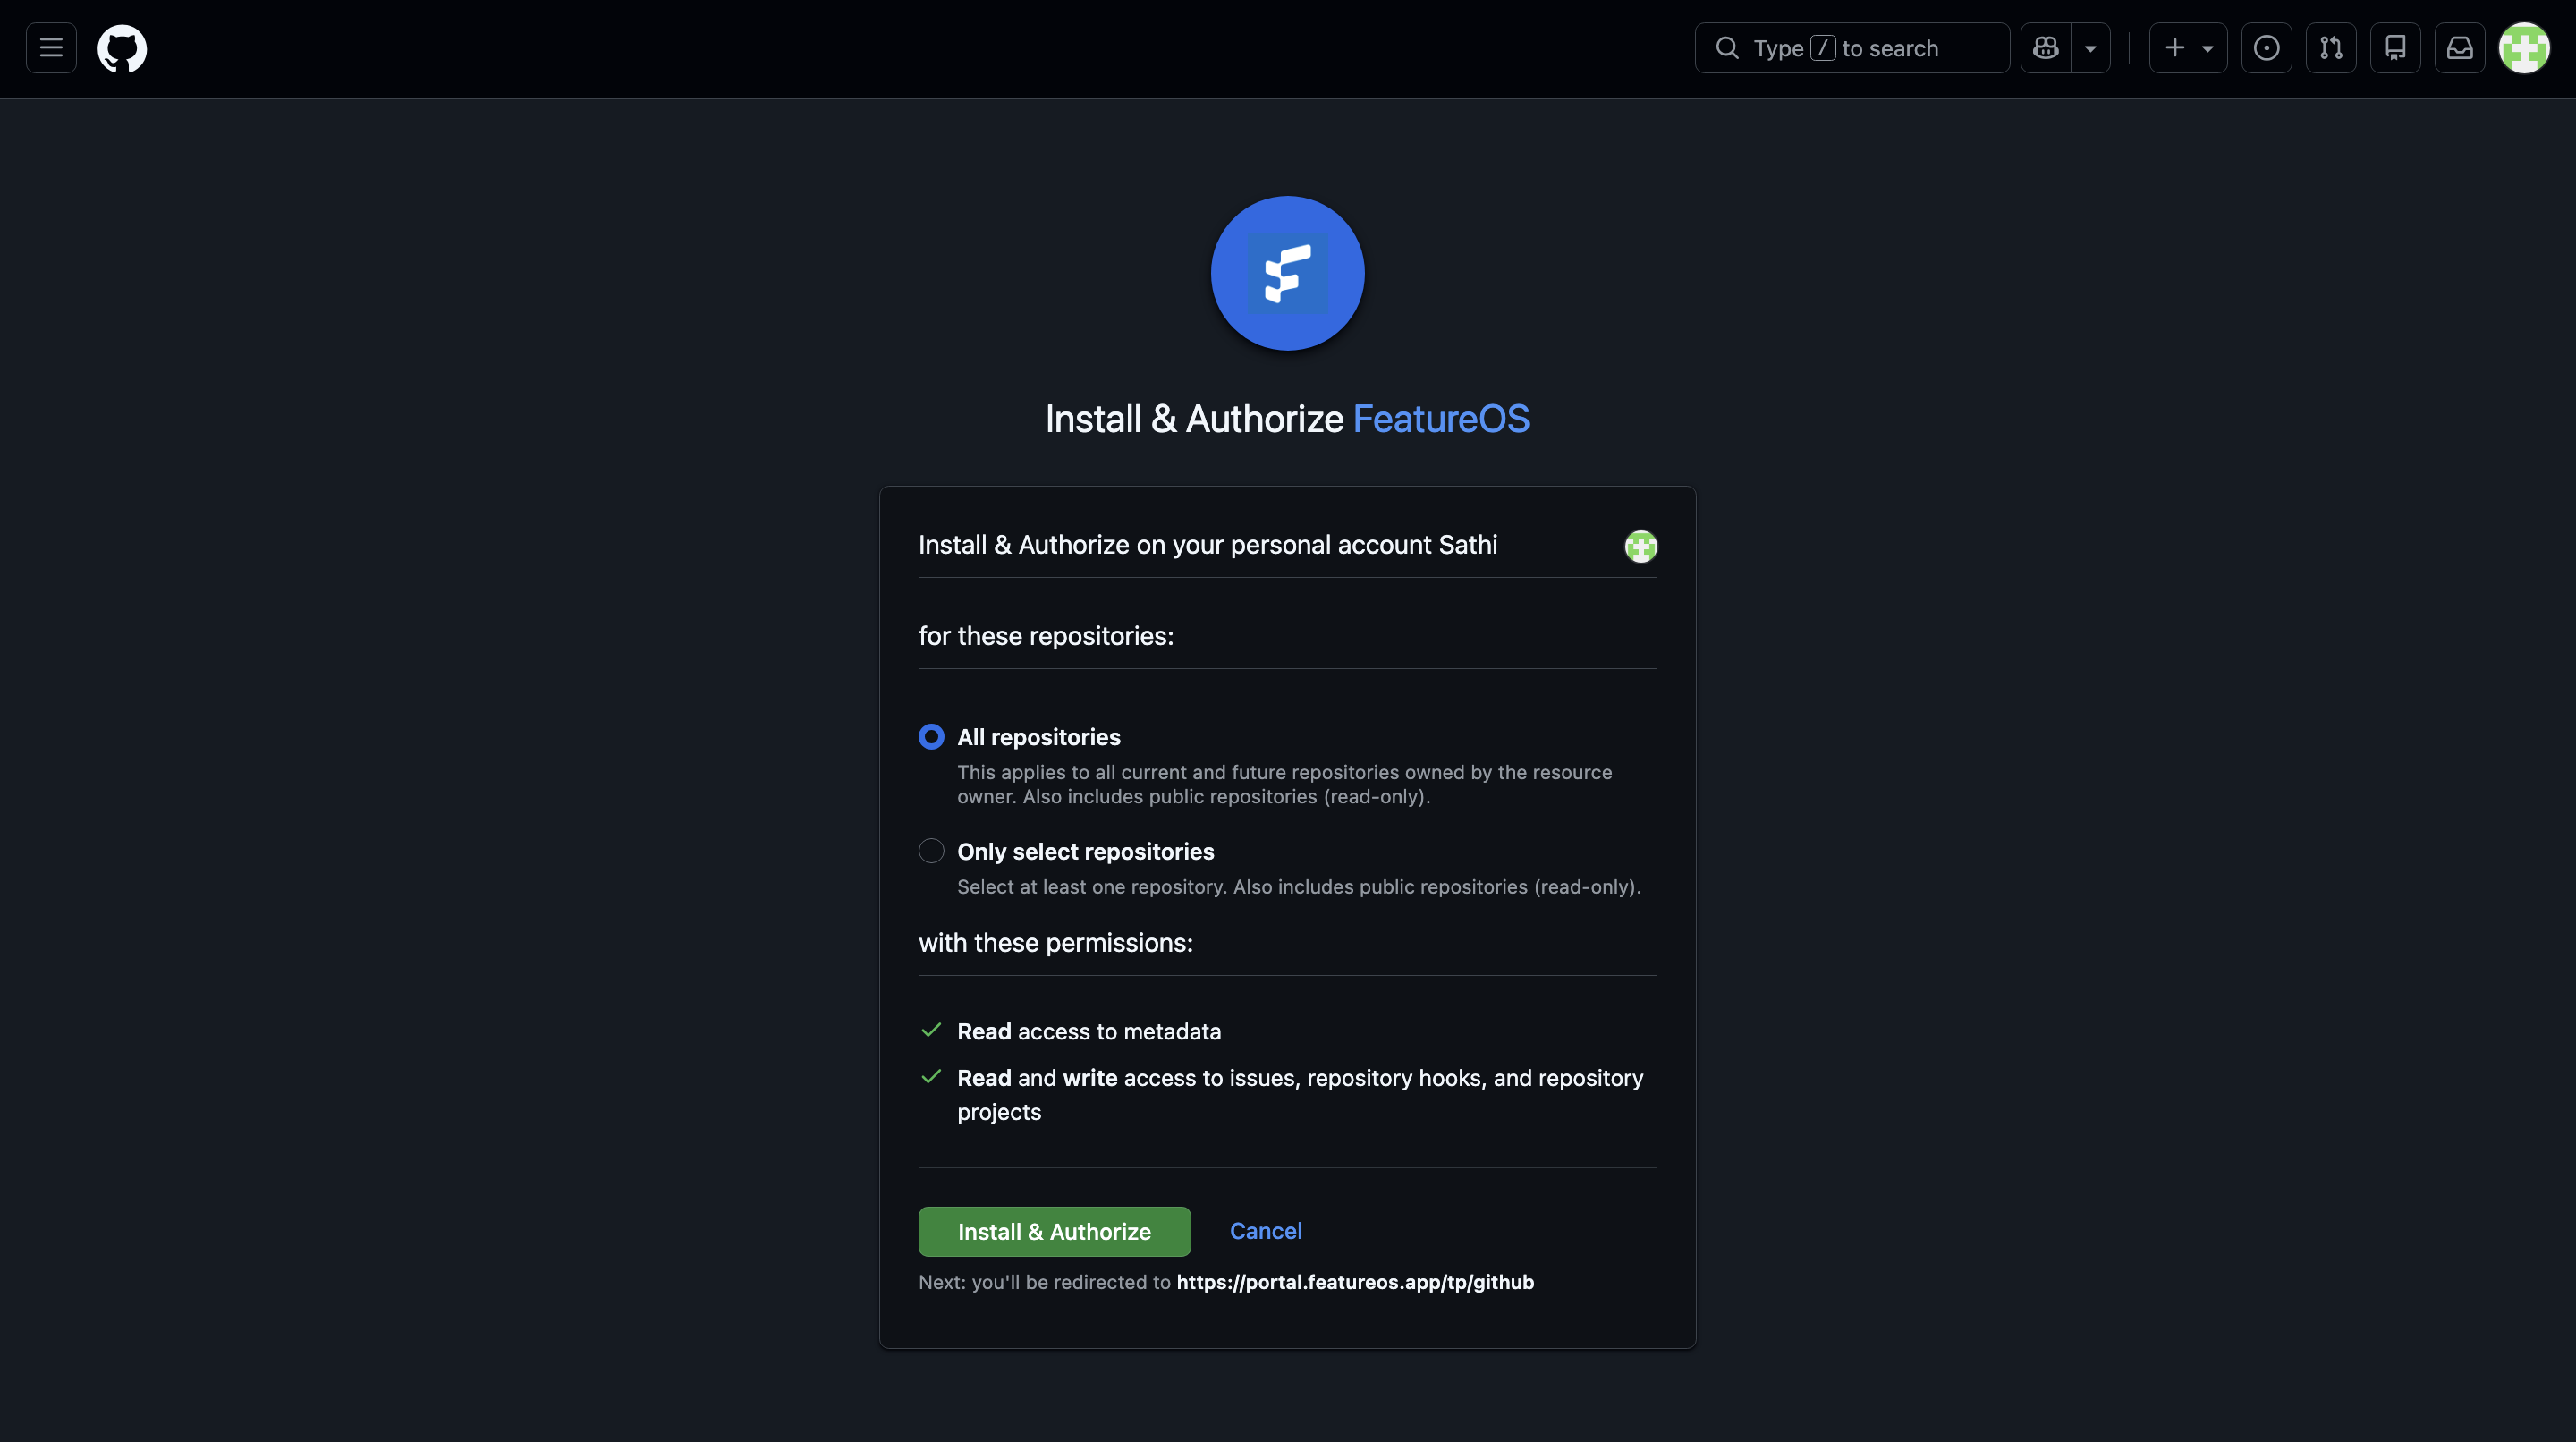2576x1442 pixels.
Task: Open the Repositories icon in header
Action: 2395,48
